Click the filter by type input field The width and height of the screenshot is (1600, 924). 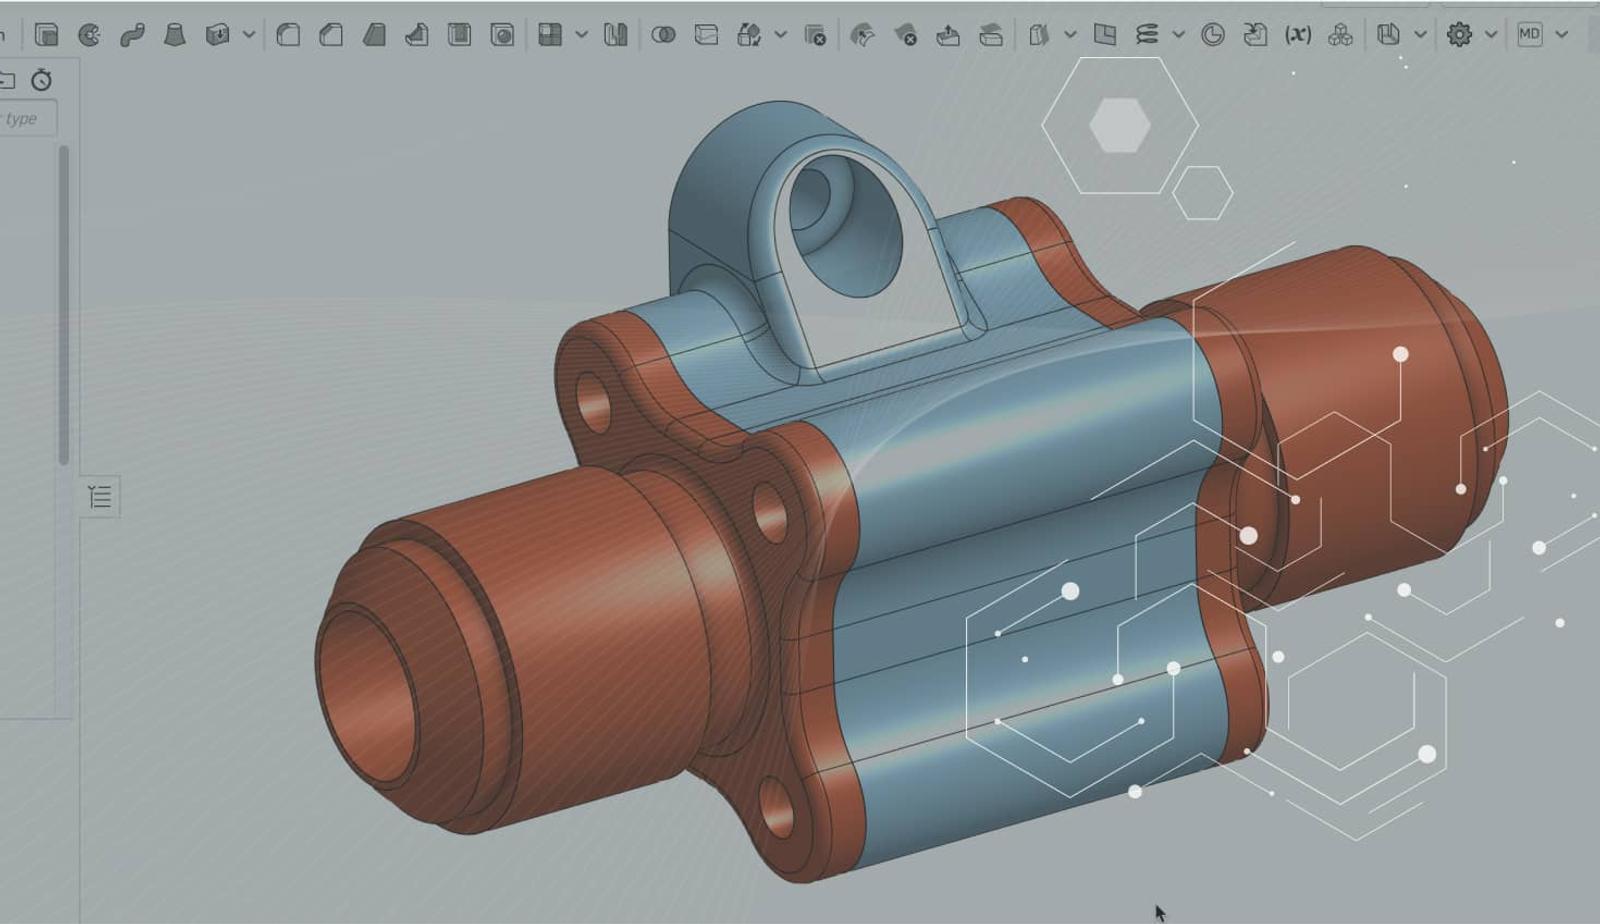tap(26, 119)
